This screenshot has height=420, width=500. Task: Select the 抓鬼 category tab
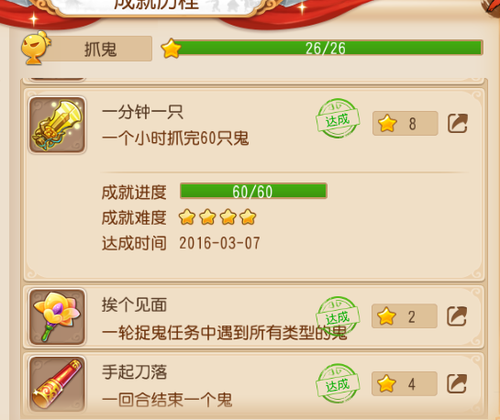pos(100,49)
